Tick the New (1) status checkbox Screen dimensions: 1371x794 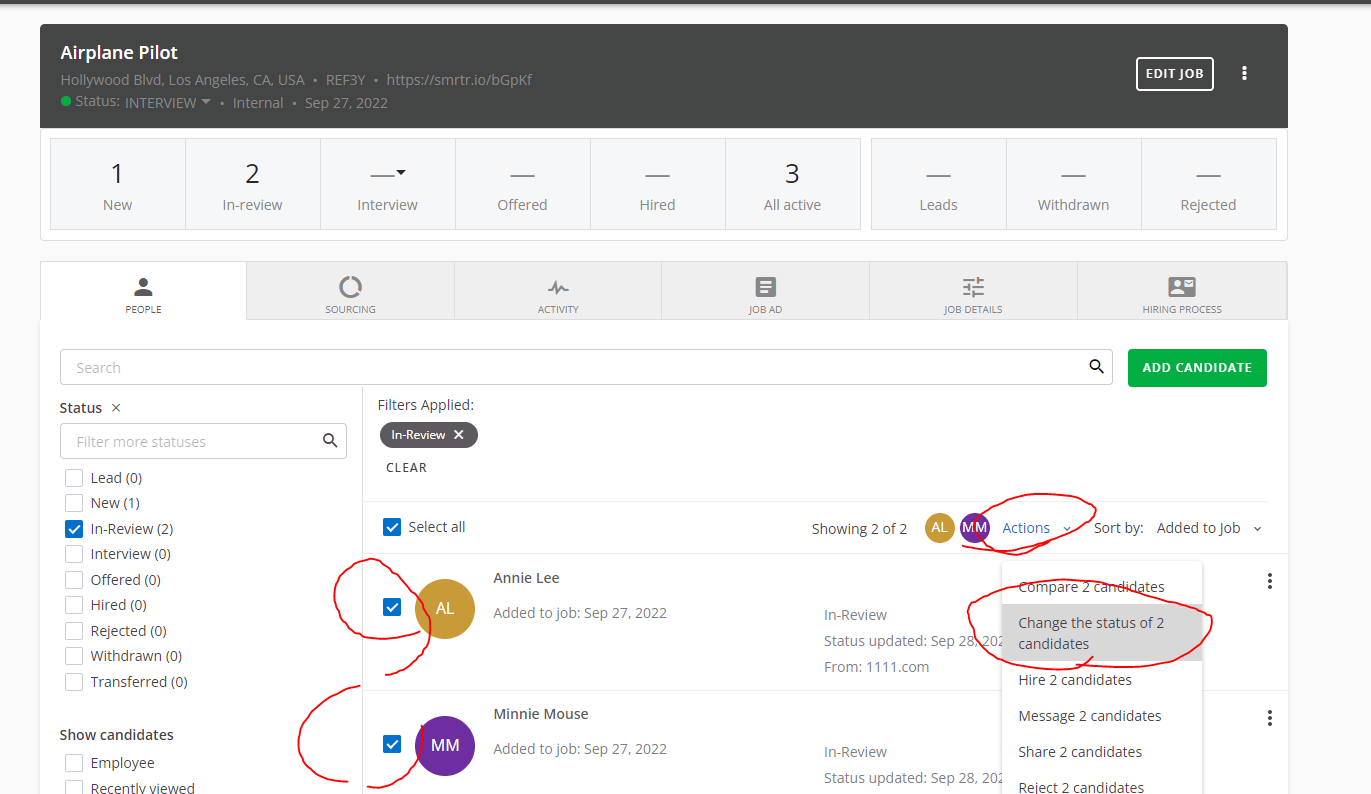(x=73, y=503)
